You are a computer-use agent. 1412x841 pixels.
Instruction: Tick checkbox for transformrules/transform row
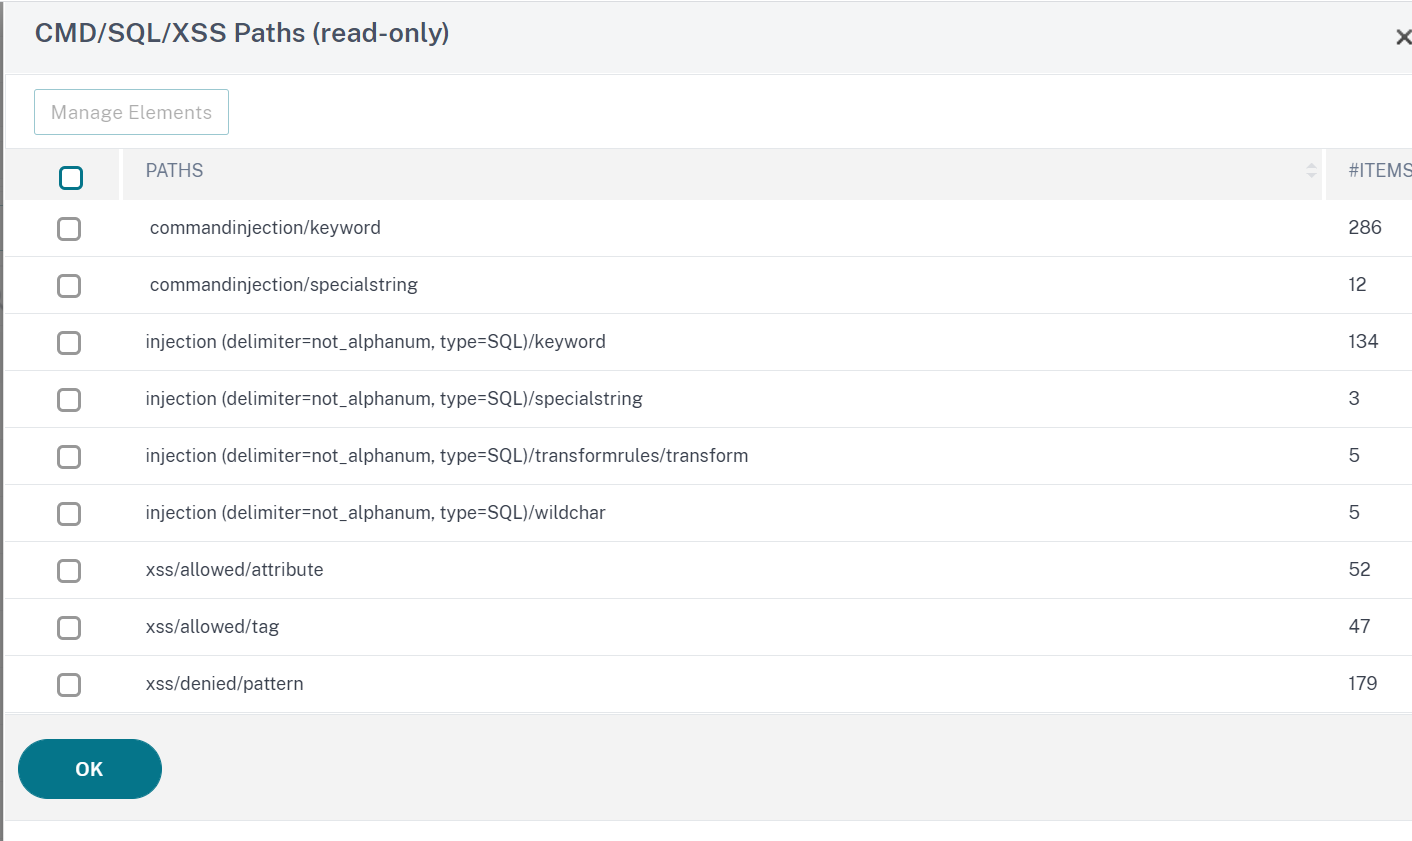[69, 457]
